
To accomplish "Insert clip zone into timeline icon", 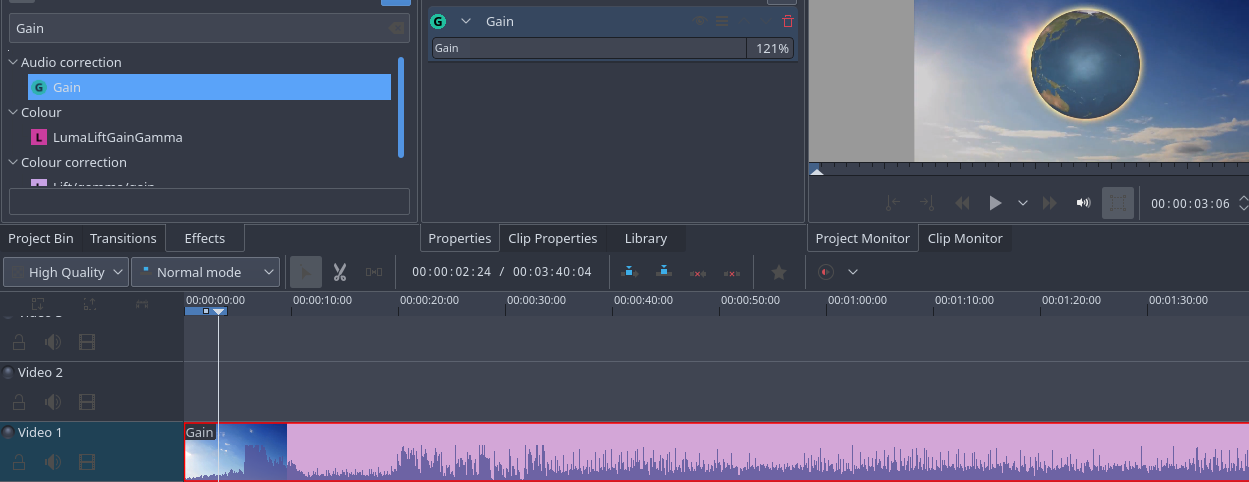I will (629, 272).
